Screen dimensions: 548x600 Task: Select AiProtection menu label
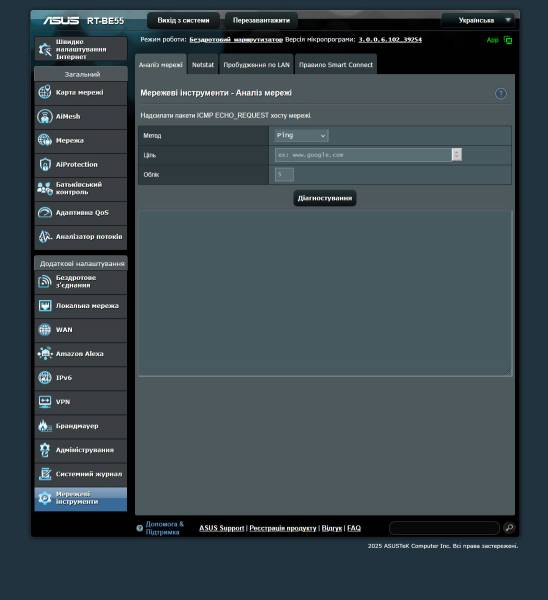click(x=77, y=165)
